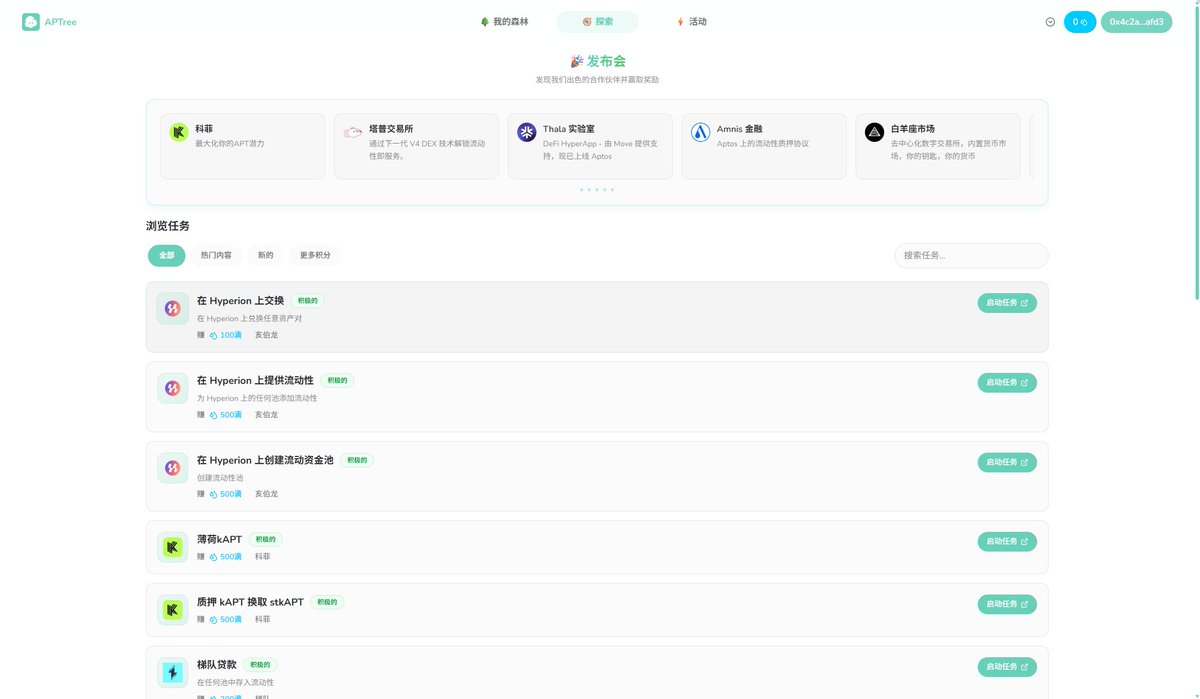Click the 梯队贷款 lightning task icon
The width and height of the screenshot is (1200, 699).
click(x=173, y=673)
